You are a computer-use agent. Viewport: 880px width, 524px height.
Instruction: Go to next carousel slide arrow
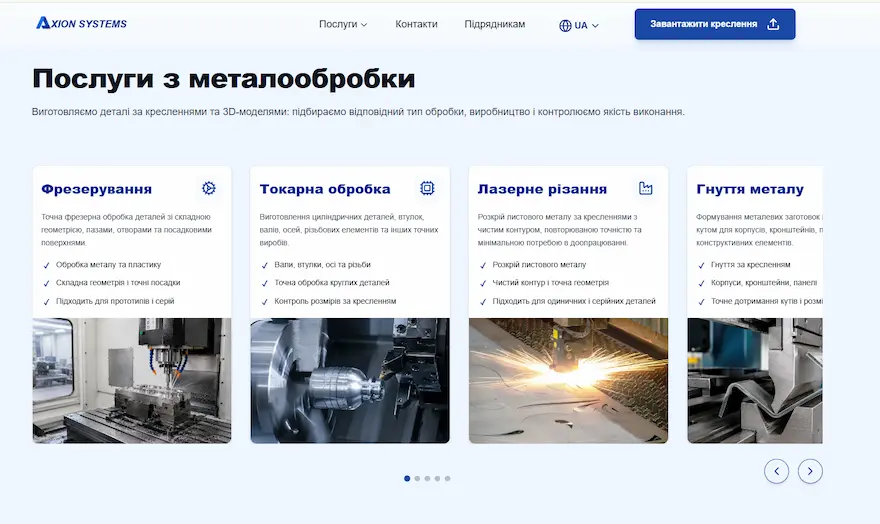[x=810, y=471]
